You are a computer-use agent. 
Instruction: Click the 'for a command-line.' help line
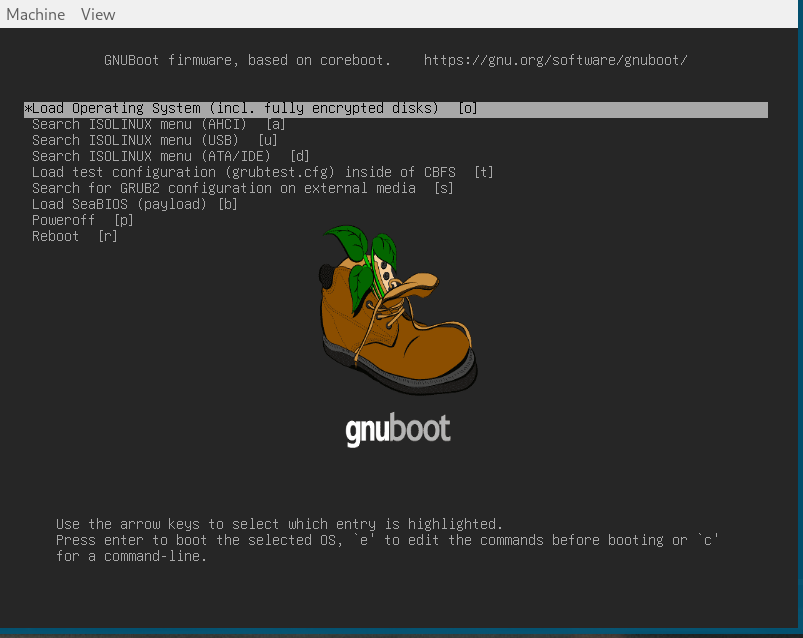point(131,556)
